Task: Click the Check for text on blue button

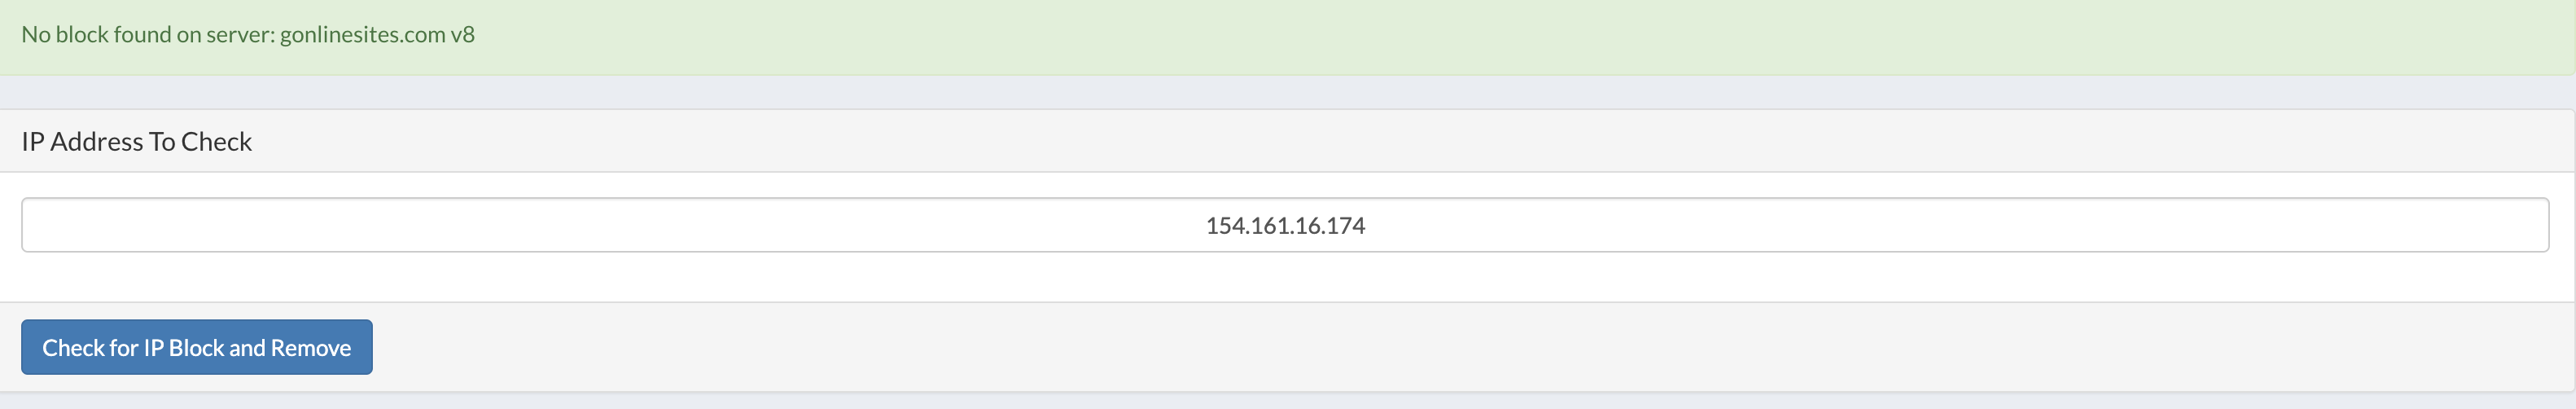Action: pos(90,348)
